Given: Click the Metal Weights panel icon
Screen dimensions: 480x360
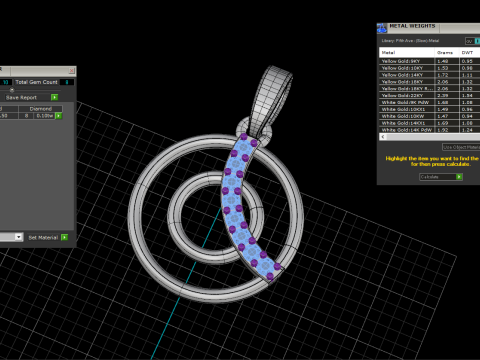Looking at the screenshot, I should pos(382,28).
